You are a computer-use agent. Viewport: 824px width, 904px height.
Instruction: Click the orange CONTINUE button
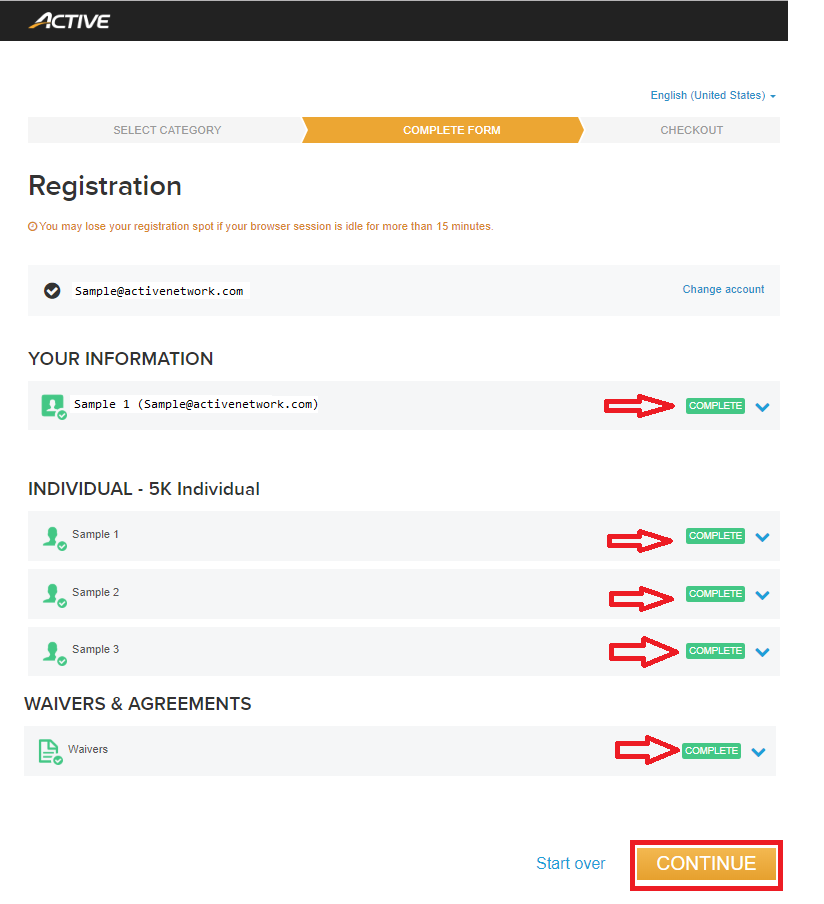(706, 864)
